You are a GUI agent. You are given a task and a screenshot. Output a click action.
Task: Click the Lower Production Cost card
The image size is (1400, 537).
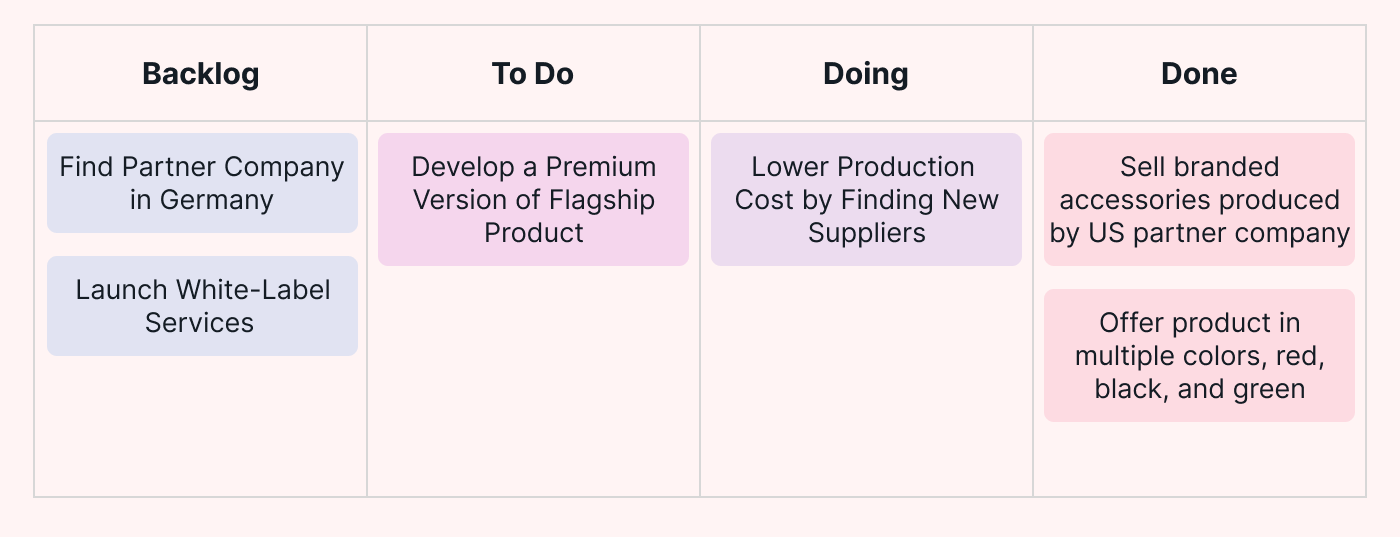pos(866,199)
